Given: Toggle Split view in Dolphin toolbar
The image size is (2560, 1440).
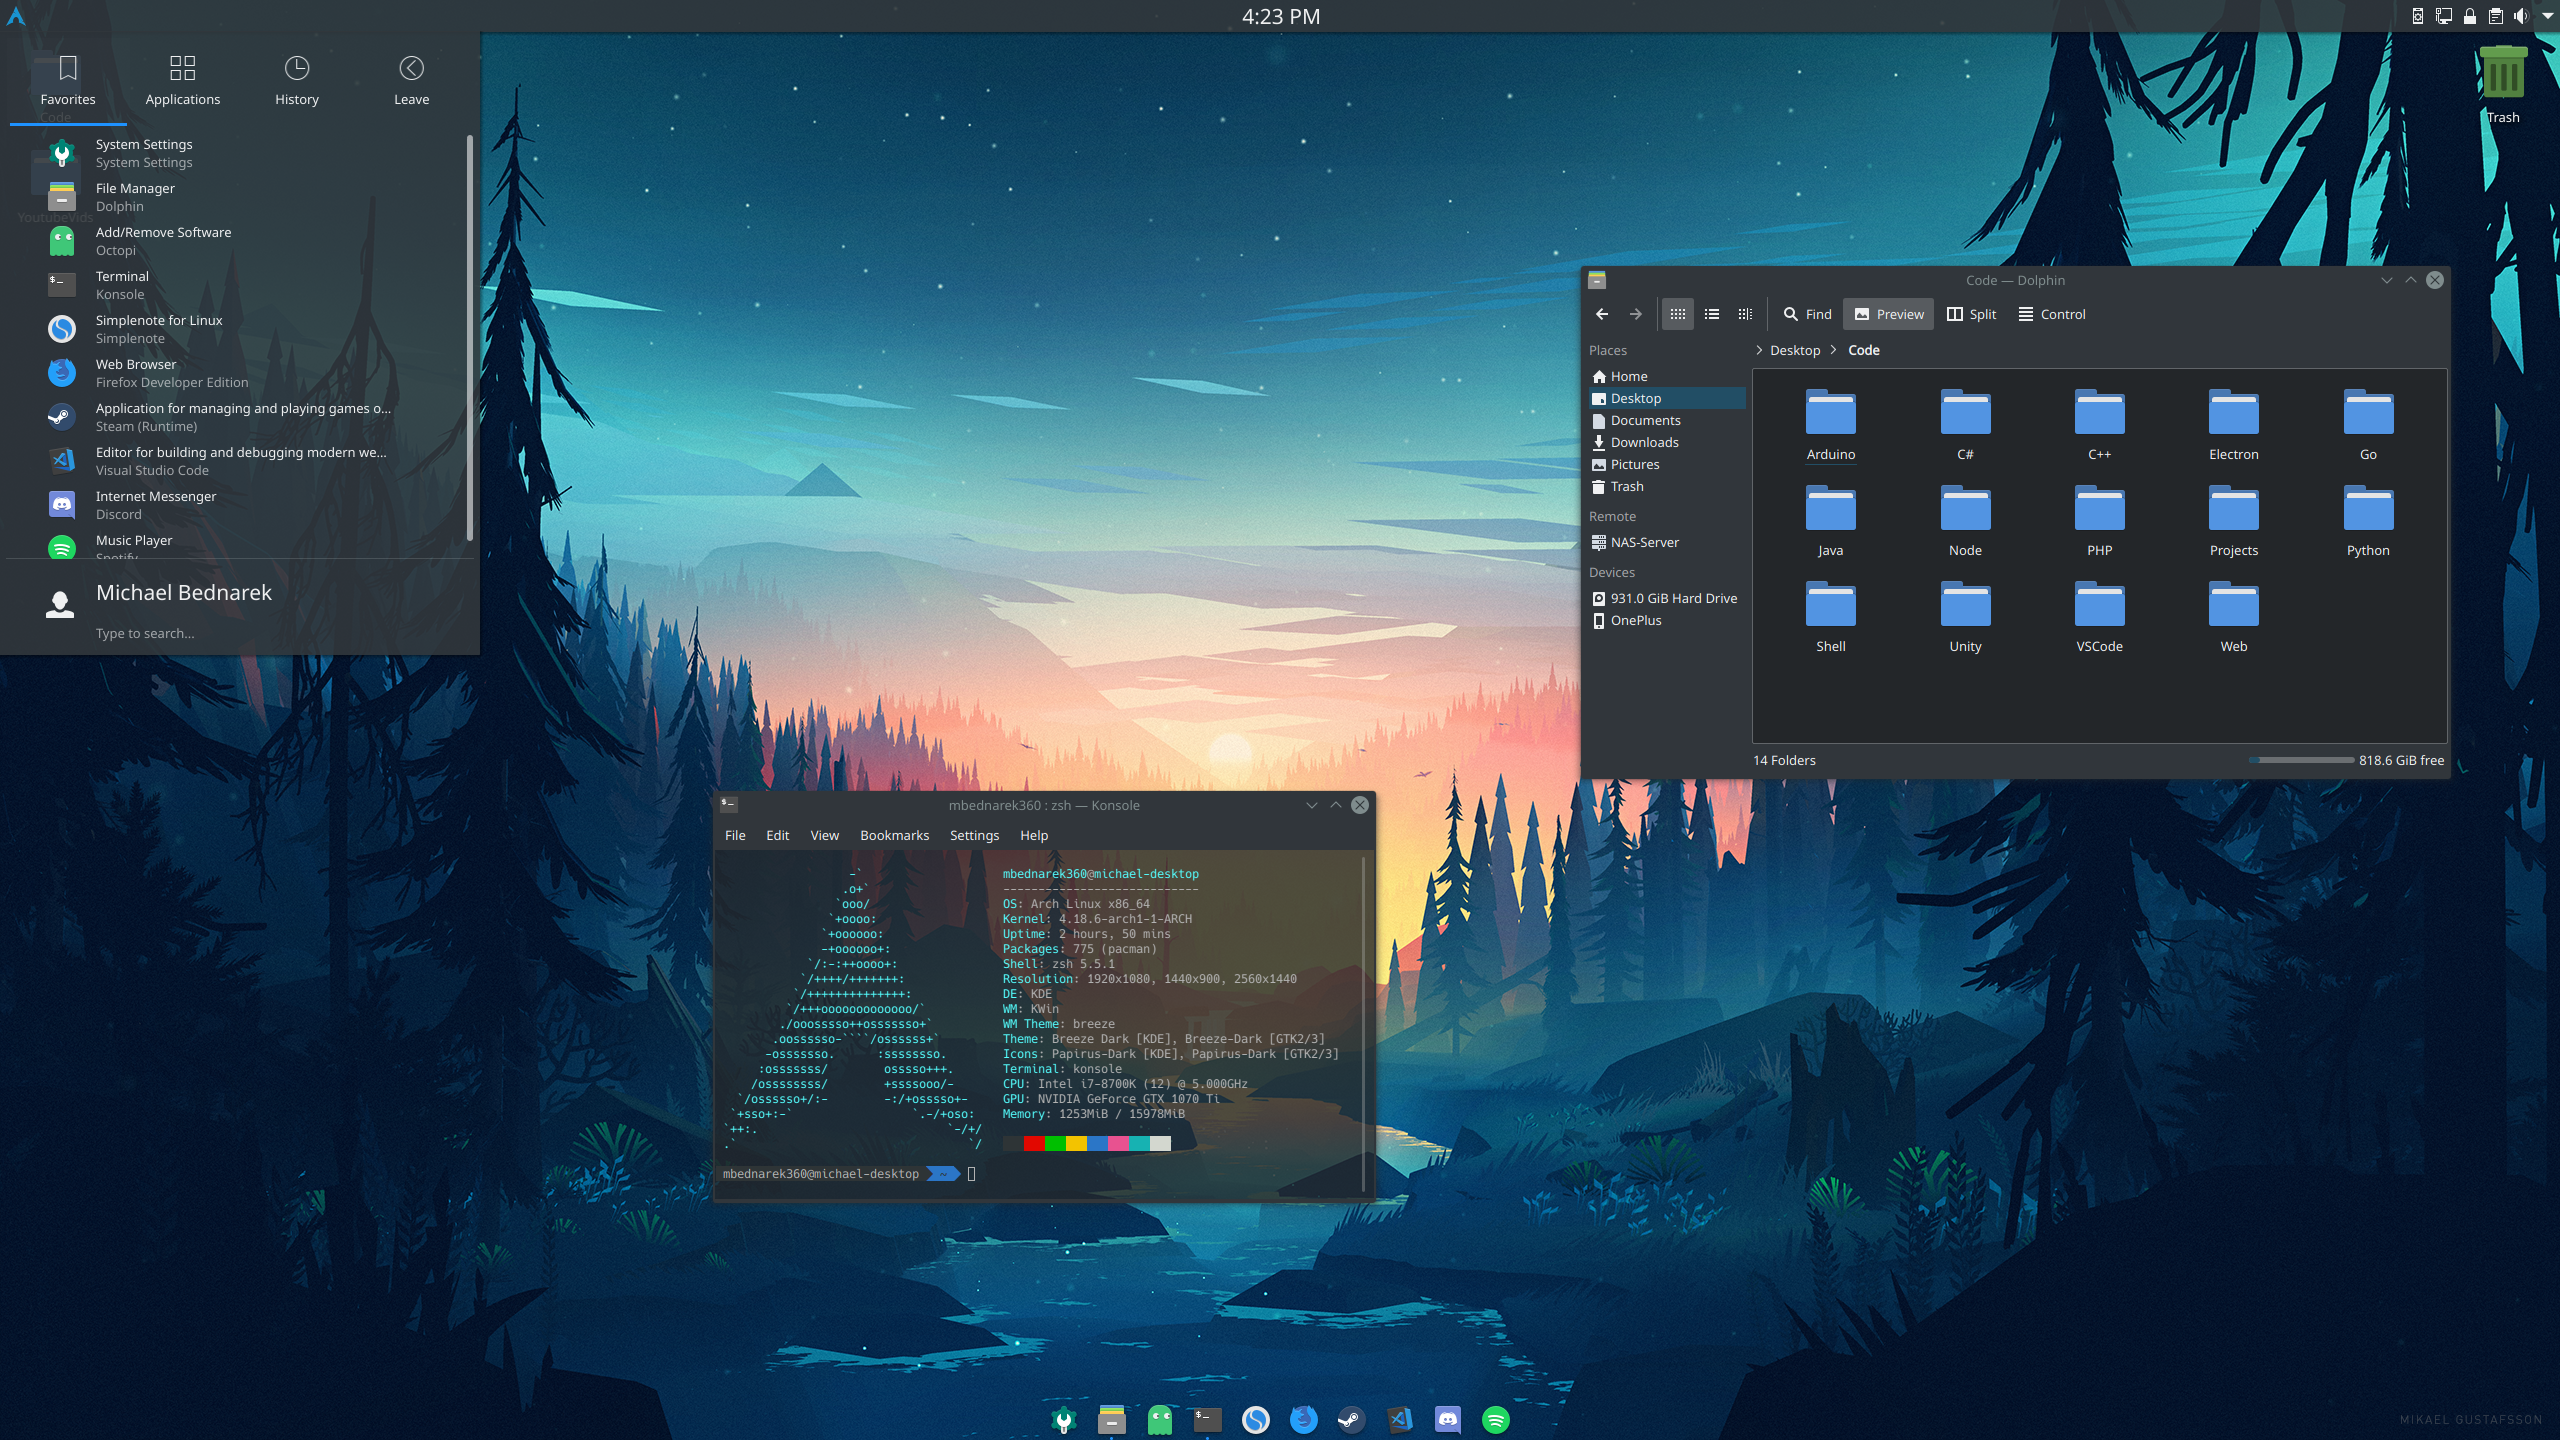Looking at the screenshot, I should 1971,314.
